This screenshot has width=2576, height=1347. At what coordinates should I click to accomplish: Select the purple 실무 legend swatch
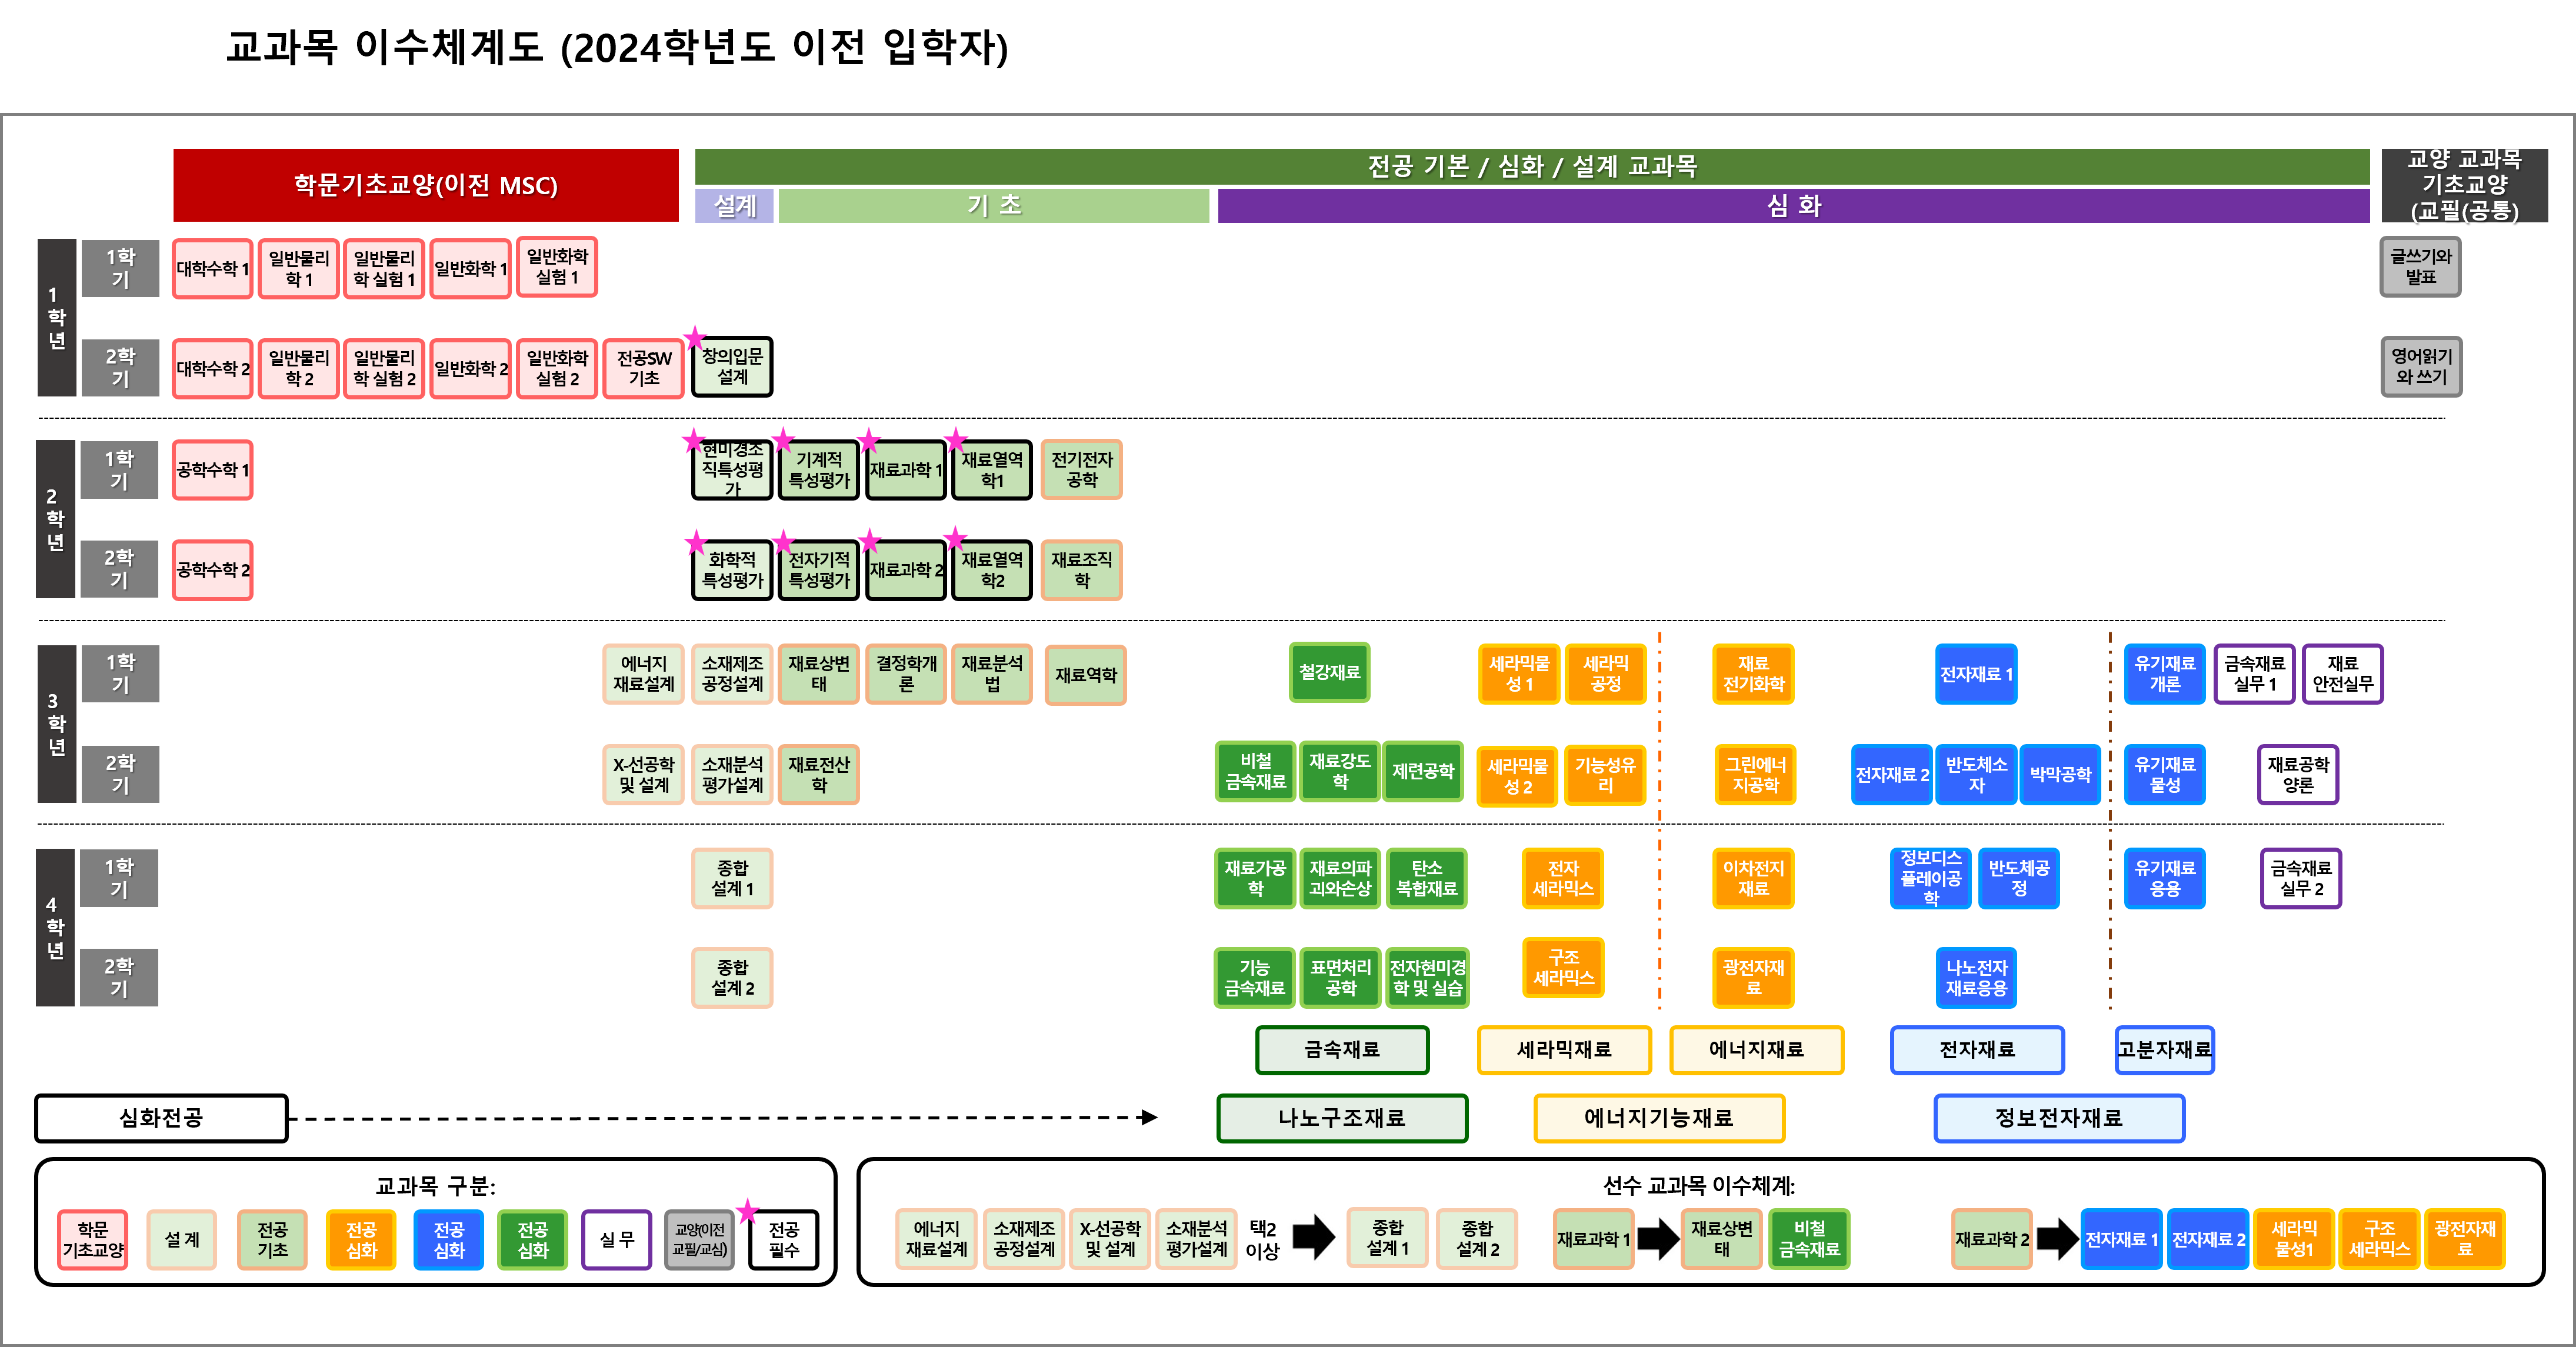[617, 1240]
